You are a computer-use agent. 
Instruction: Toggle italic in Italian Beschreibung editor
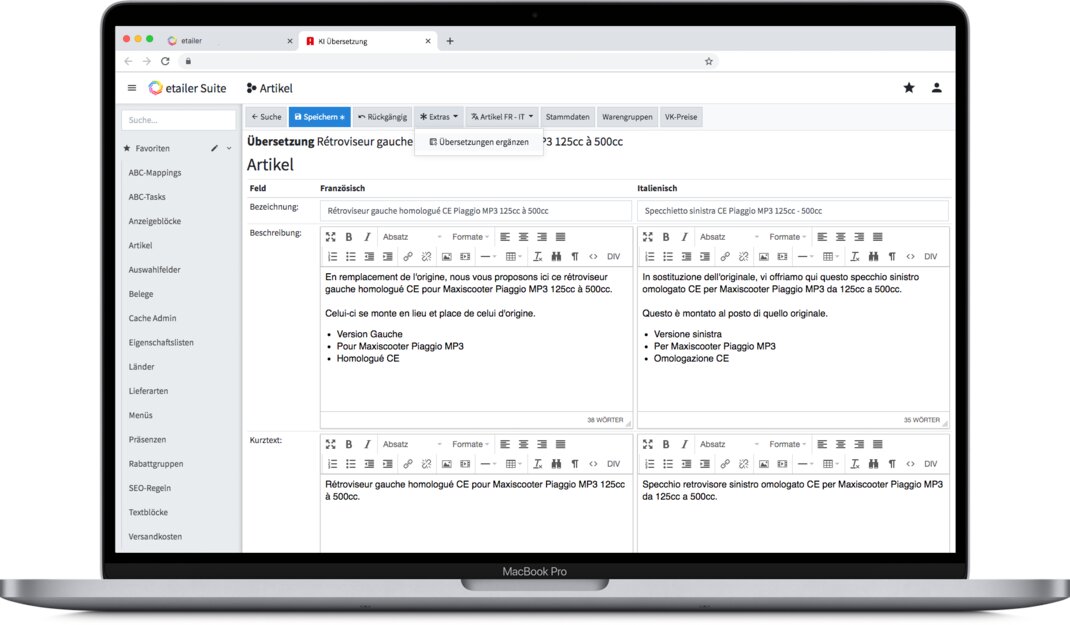(685, 237)
